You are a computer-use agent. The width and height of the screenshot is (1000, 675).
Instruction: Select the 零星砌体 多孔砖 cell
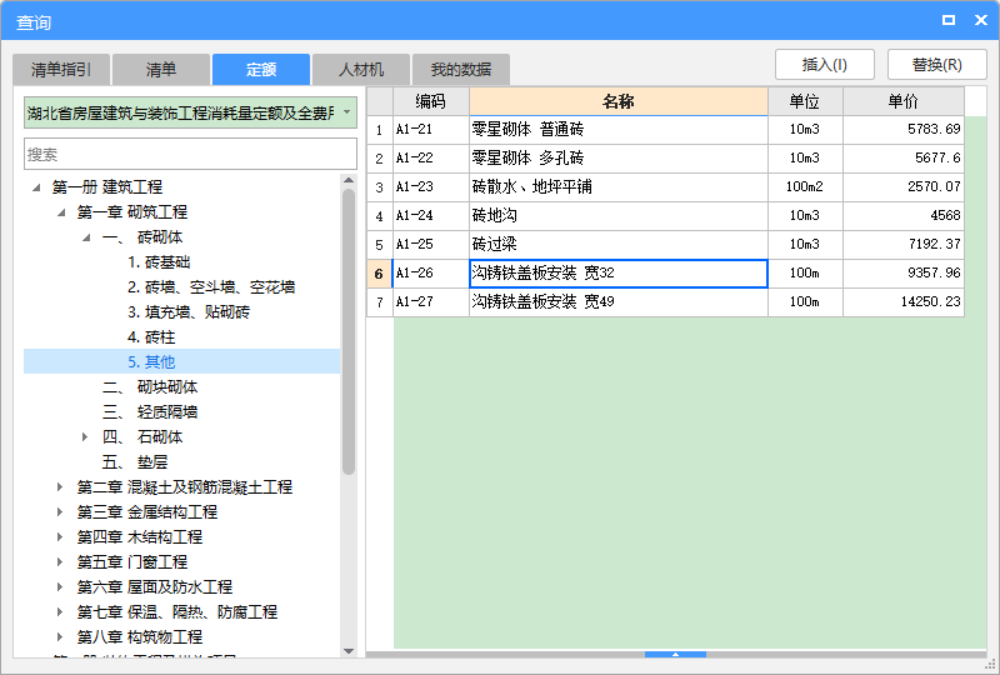pyautogui.click(x=618, y=158)
